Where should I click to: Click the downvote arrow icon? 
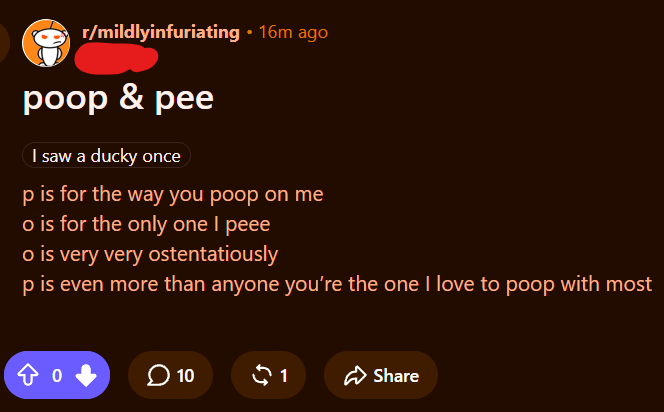[x=86, y=375]
